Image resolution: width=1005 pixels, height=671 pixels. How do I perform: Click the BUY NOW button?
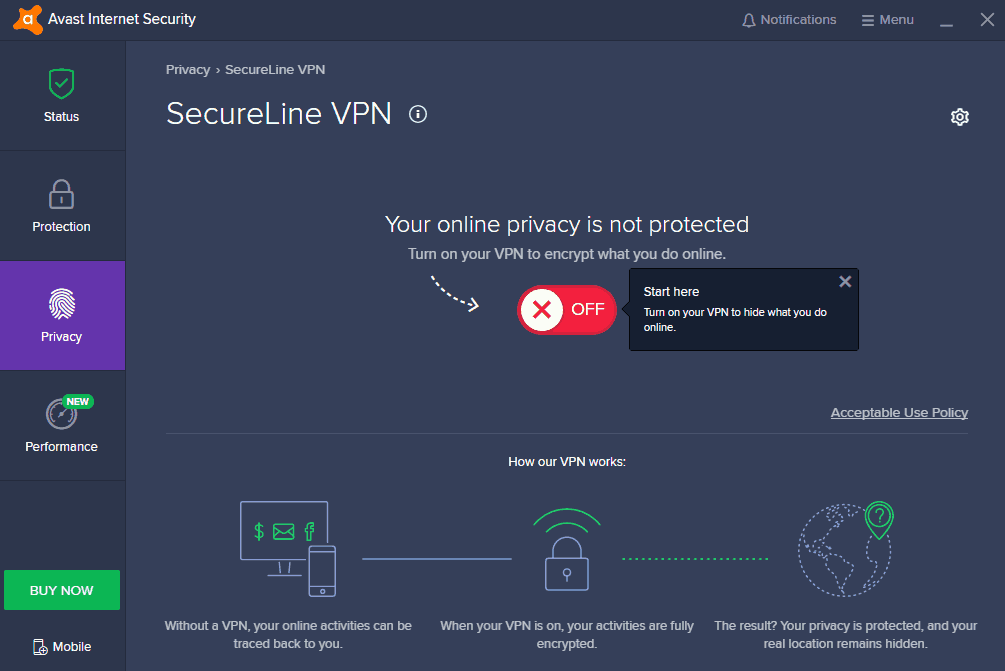pyautogui.click(x=61, y=589)
